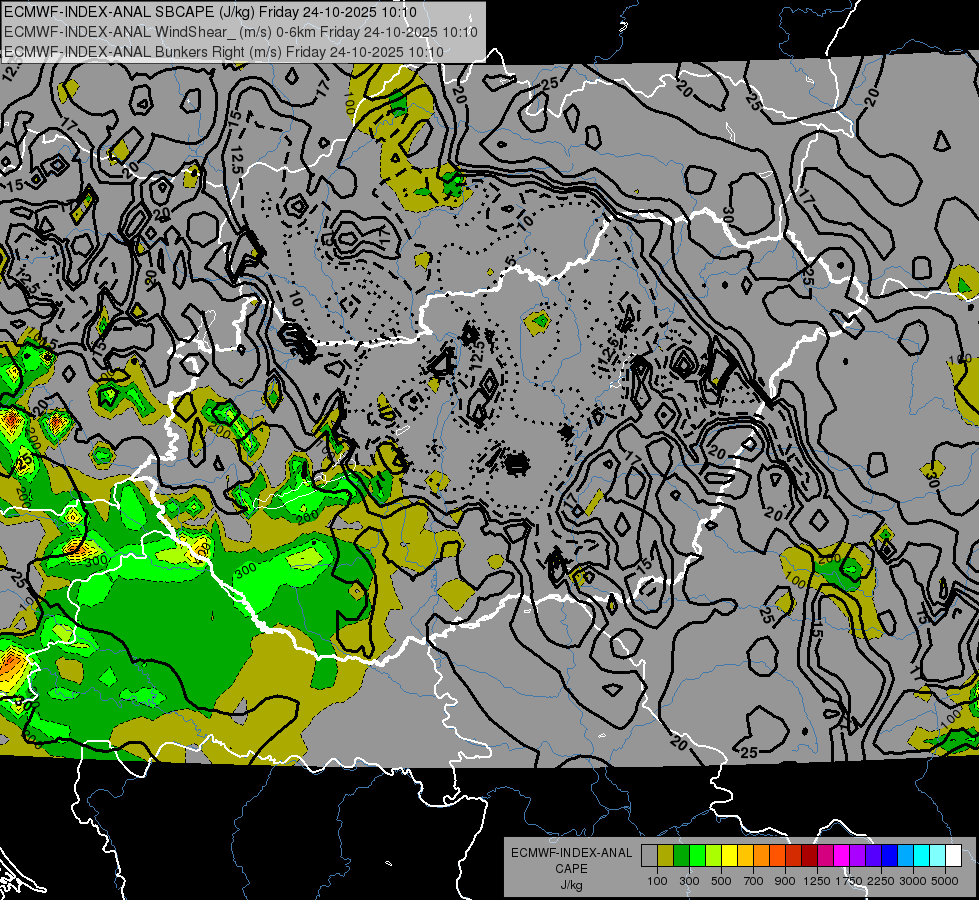Click the 700 value under the legend
Viewport: 979px width, 900px height.
[x=754, y=881]
